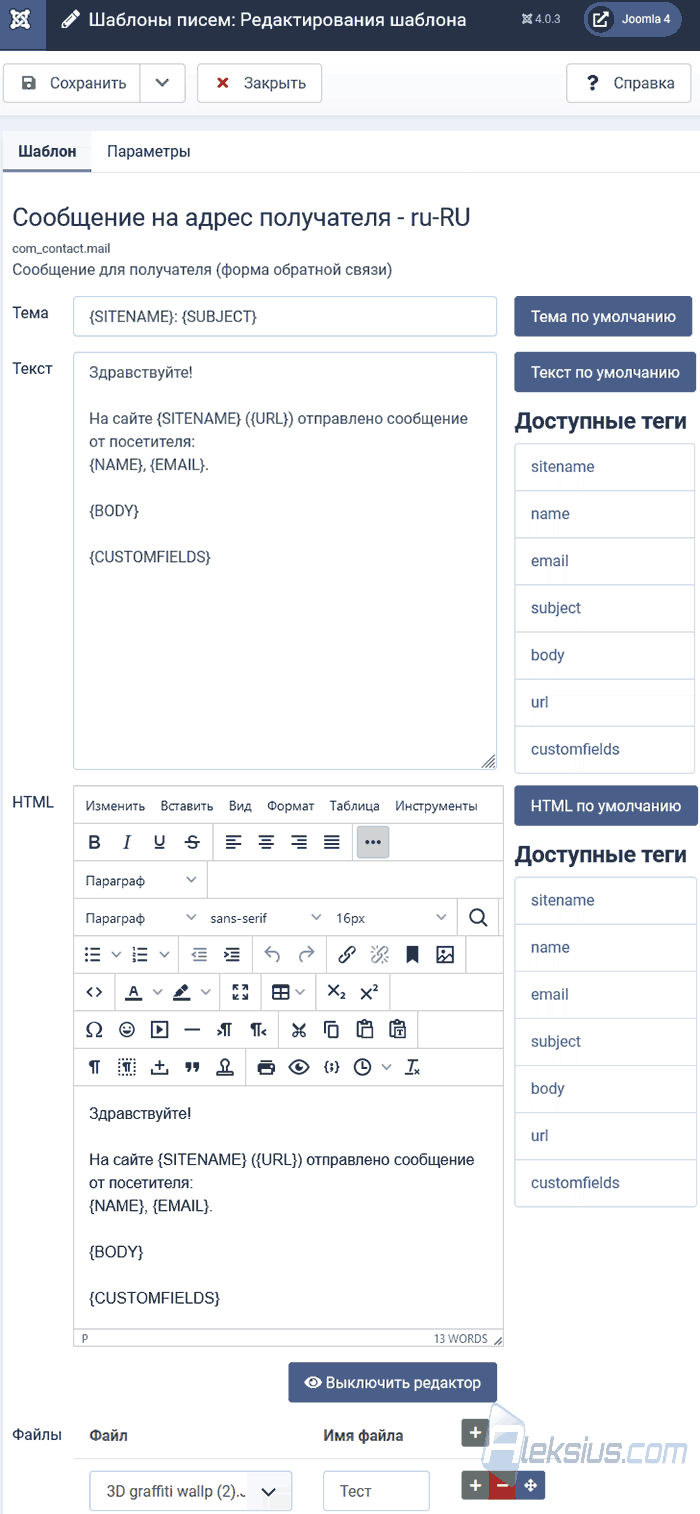Paste as text clipboard icon
This screenshot has width=700, height=1514.
397,1029
